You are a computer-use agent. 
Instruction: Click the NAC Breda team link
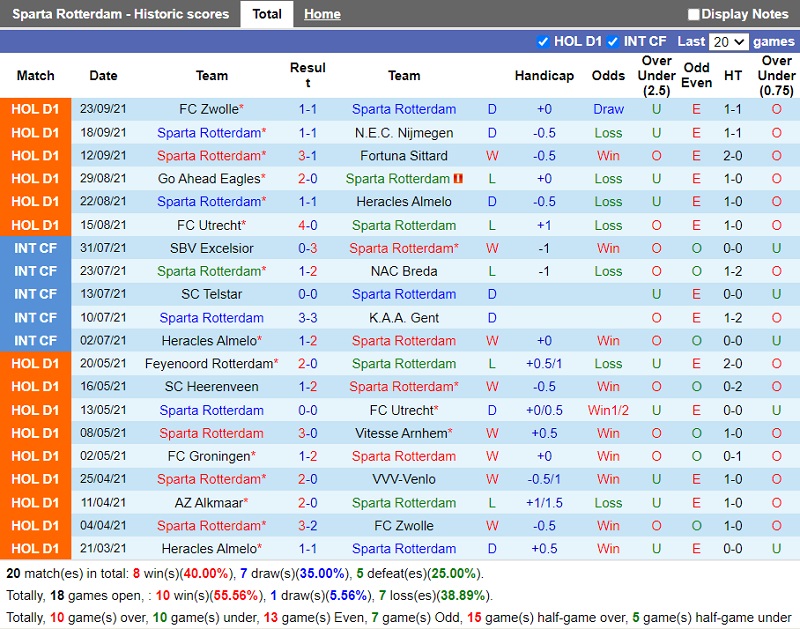pyautogui.click(x=404, y=271)
